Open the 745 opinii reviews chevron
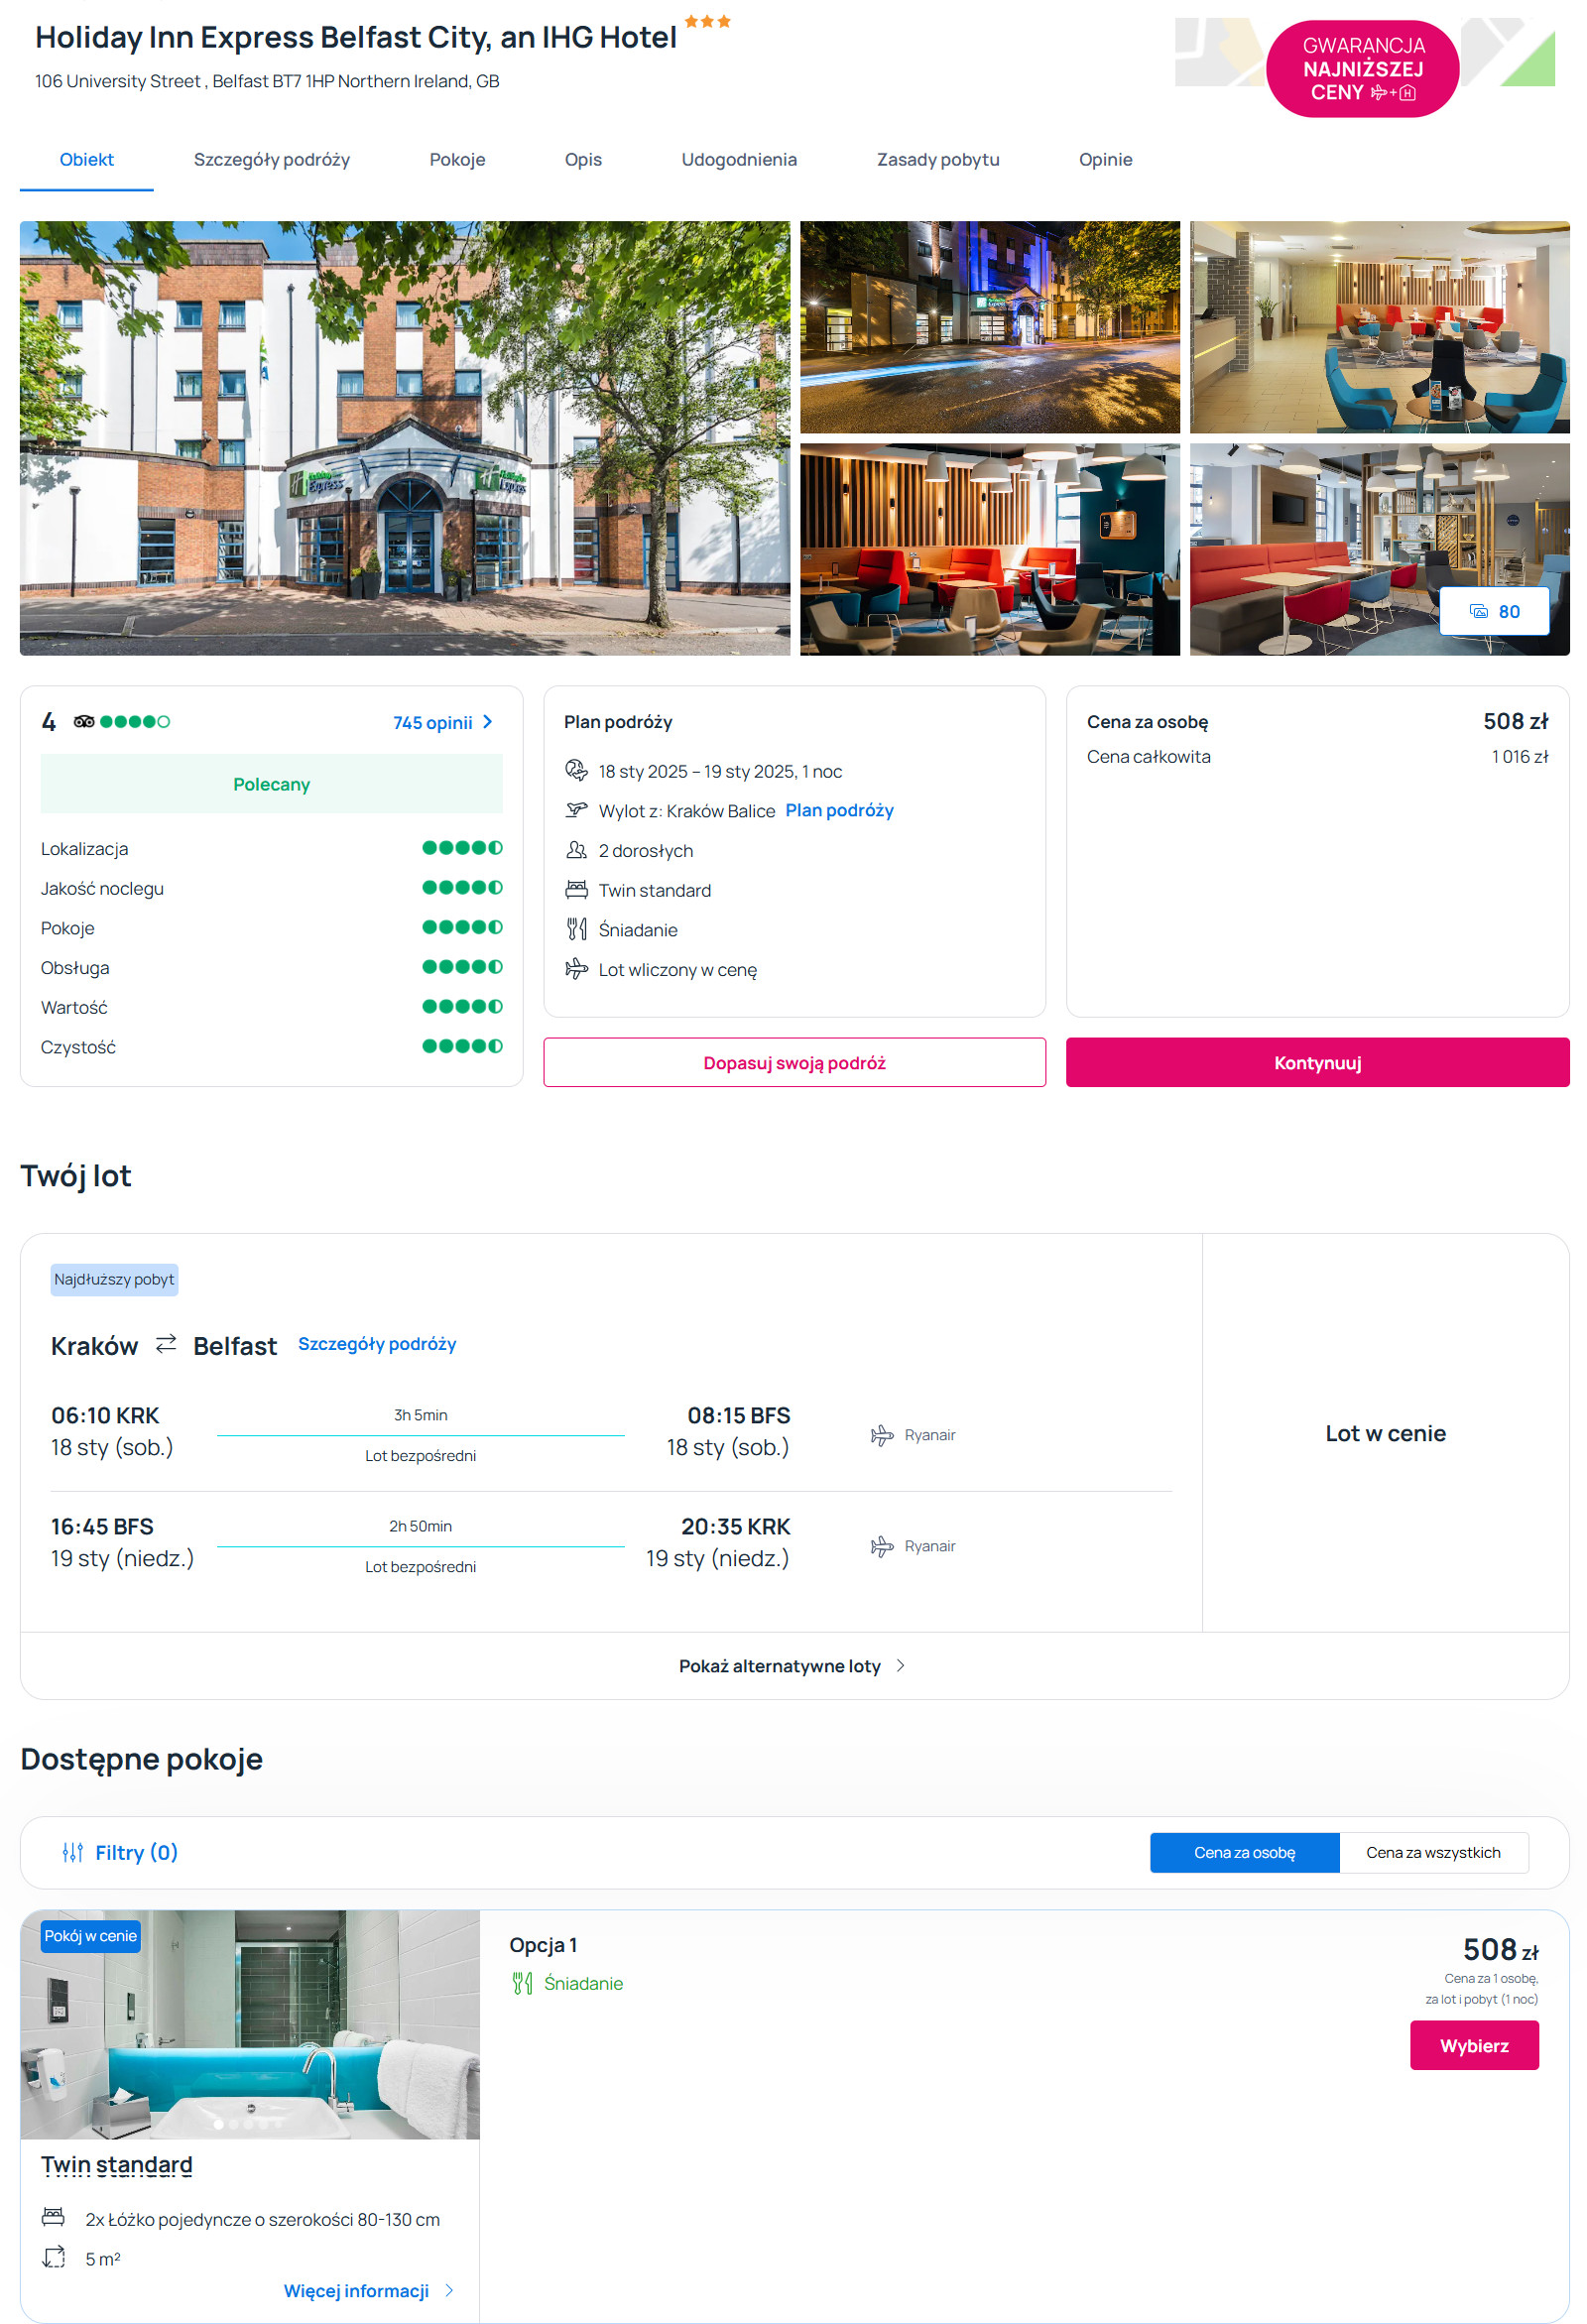Screen dimensions: 1587x2324 pos(487,722)
